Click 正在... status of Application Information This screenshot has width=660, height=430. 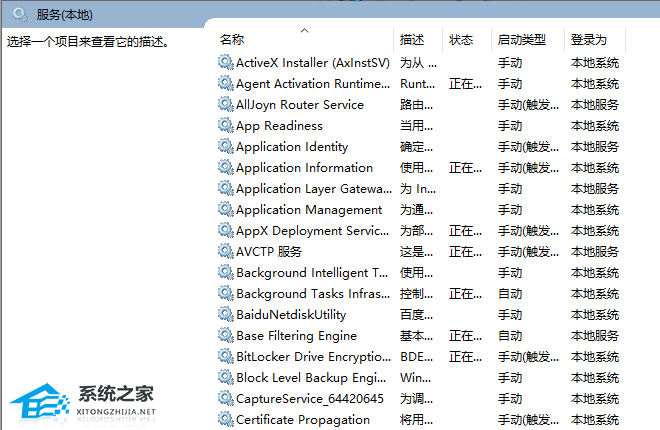465,168
